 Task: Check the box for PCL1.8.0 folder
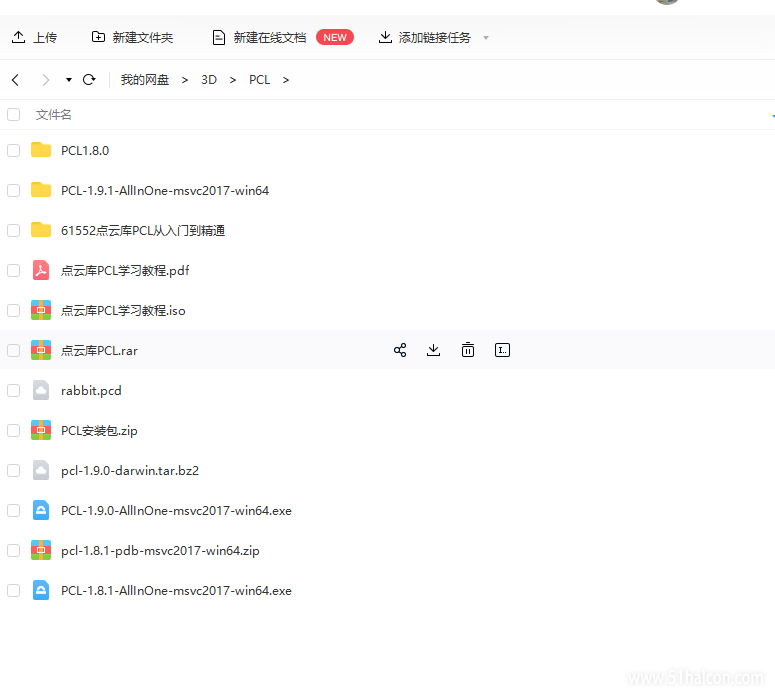[13, 150]
